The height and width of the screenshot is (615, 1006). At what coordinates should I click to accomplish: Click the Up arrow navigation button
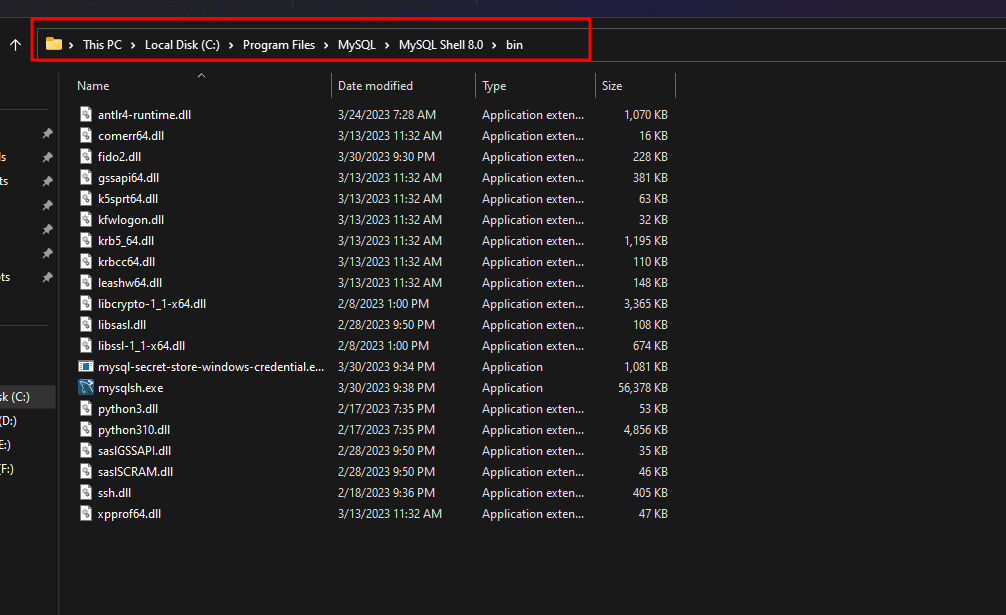click(15, 45)
